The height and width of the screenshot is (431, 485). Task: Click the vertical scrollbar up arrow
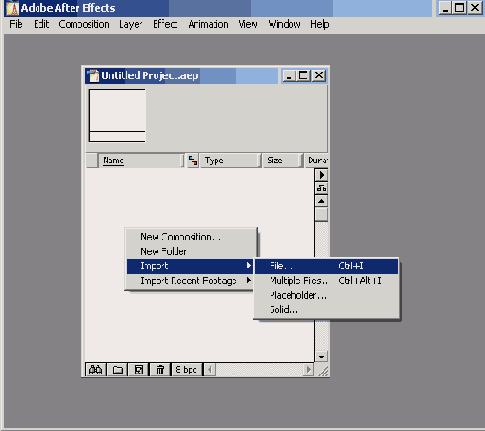321,201
